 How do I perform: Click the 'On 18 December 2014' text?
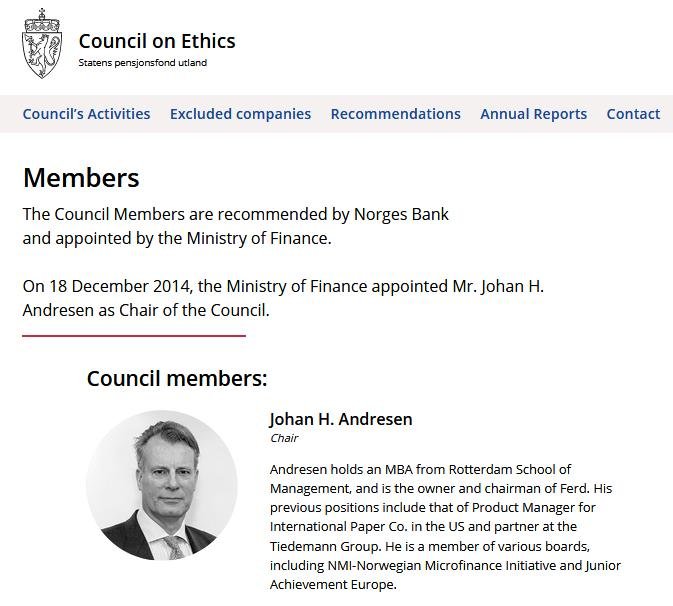click(108, 287)
